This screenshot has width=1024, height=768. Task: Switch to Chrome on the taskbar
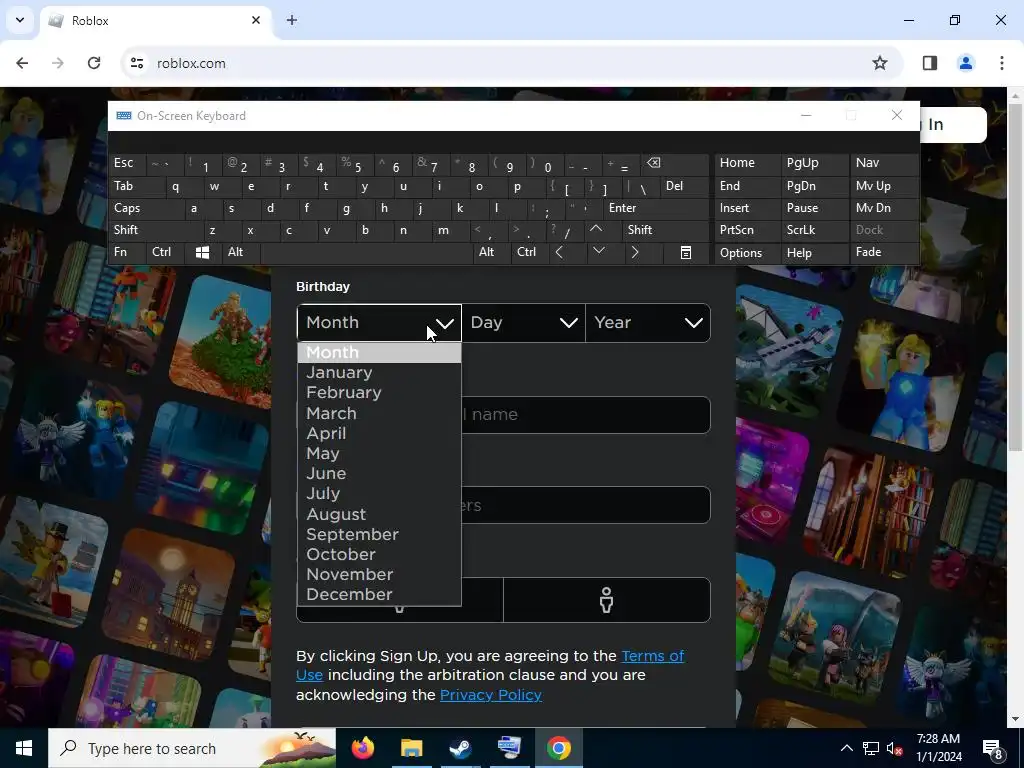559,748
